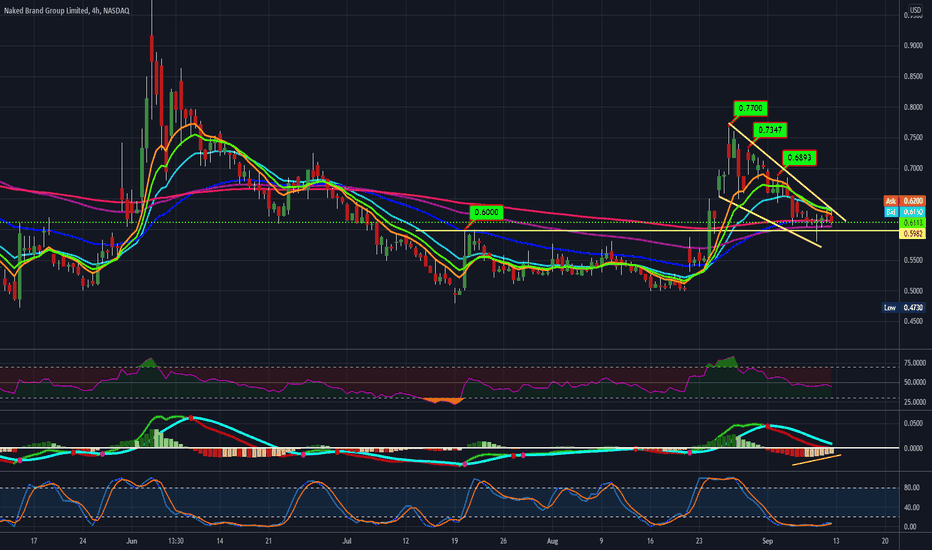The image size is (932, 550).
Task: Click the 16 date label on time axis
Action: click(x=650, y=541)
